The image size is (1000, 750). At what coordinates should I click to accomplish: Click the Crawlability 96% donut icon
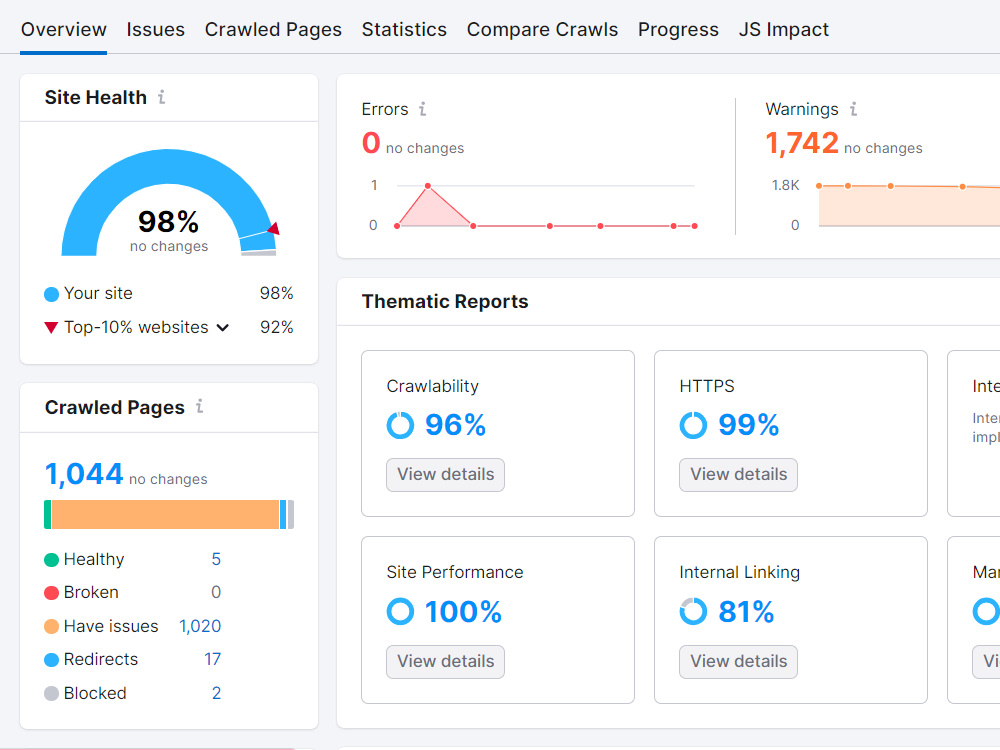pos(401,425)
